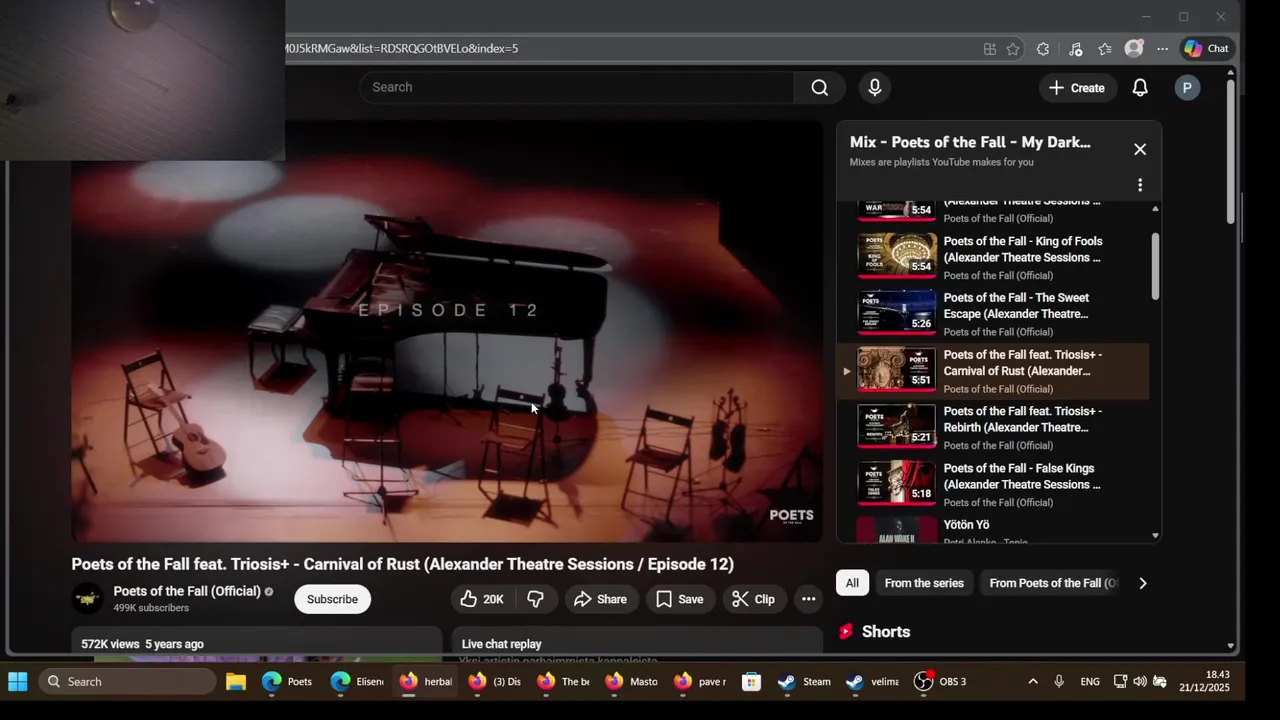Play Yötön Yö from the playlist
Screen dimensions: 1280x720
click(993, 531)
